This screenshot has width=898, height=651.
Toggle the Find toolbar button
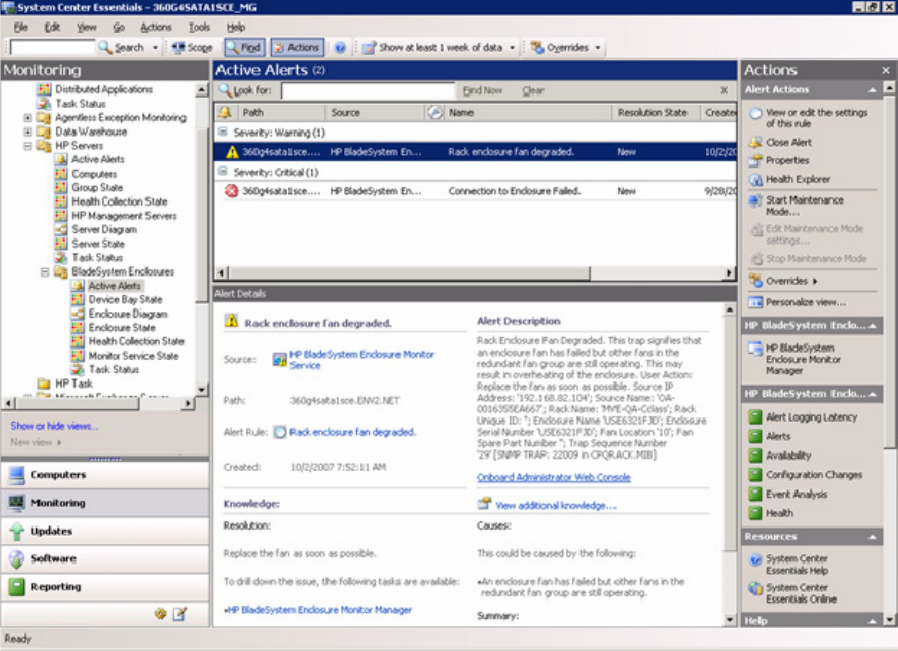click(x=244, y=47)
